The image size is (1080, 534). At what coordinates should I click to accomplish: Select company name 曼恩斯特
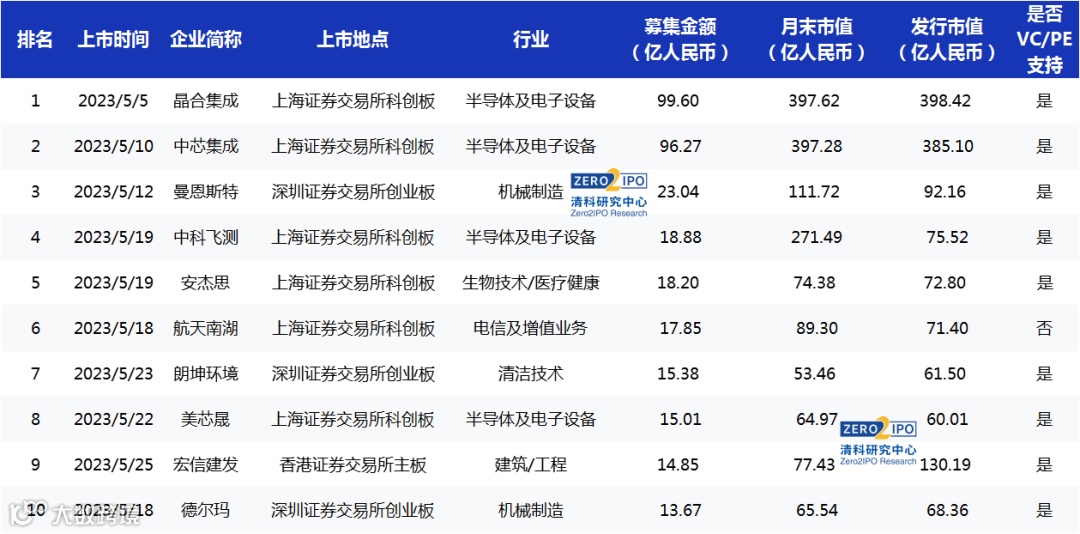coord(206,192)
